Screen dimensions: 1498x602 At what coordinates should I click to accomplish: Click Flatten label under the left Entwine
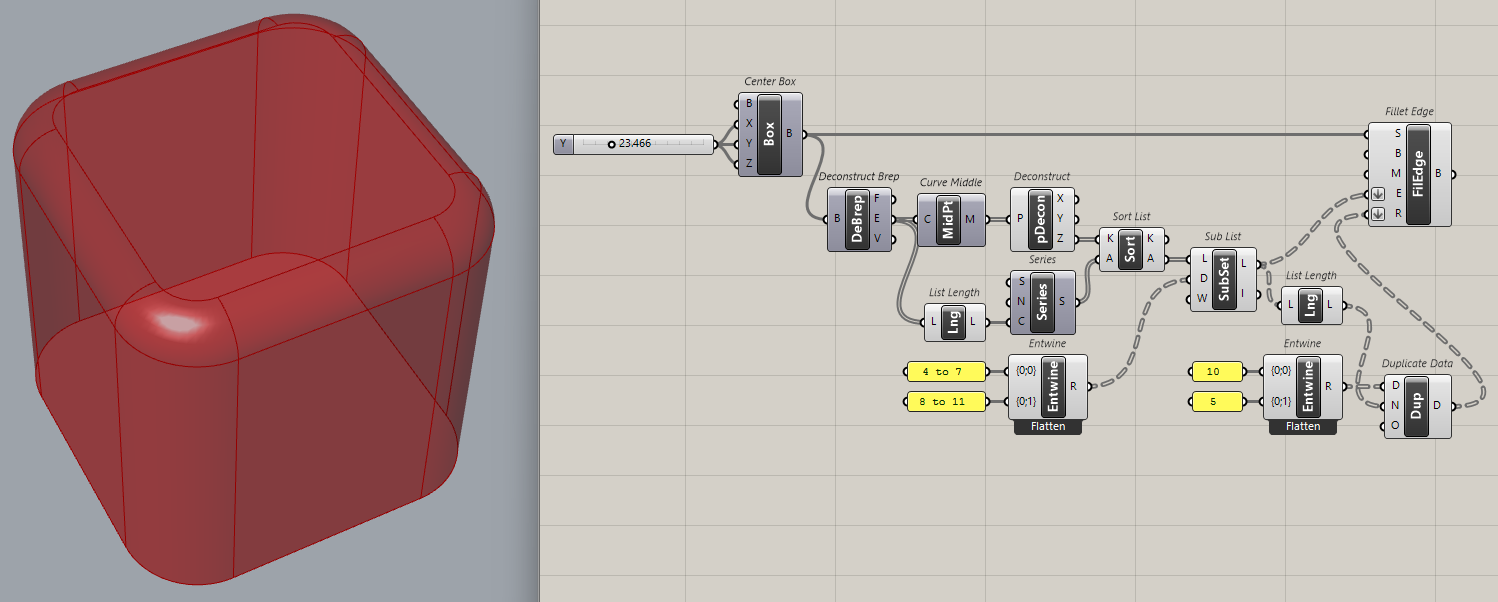(x=1048, y=427)
